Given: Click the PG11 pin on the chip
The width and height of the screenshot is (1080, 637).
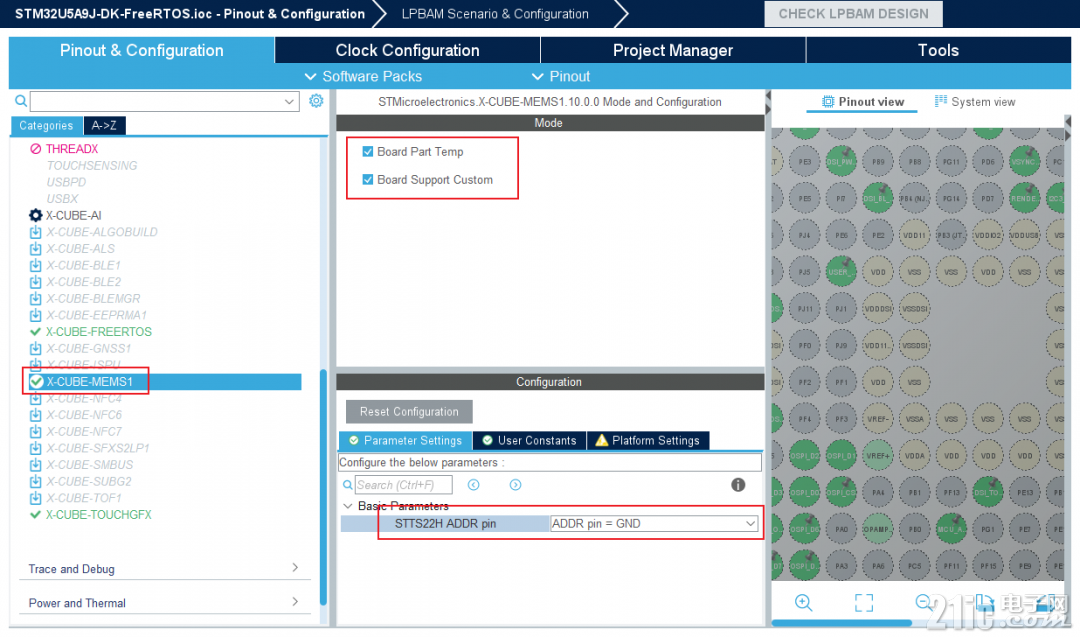Looking at the screenshot, I should coord(951,162).
